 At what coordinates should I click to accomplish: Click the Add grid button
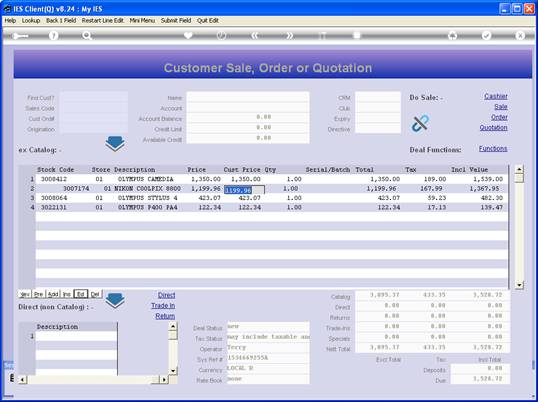pos(53,294)
